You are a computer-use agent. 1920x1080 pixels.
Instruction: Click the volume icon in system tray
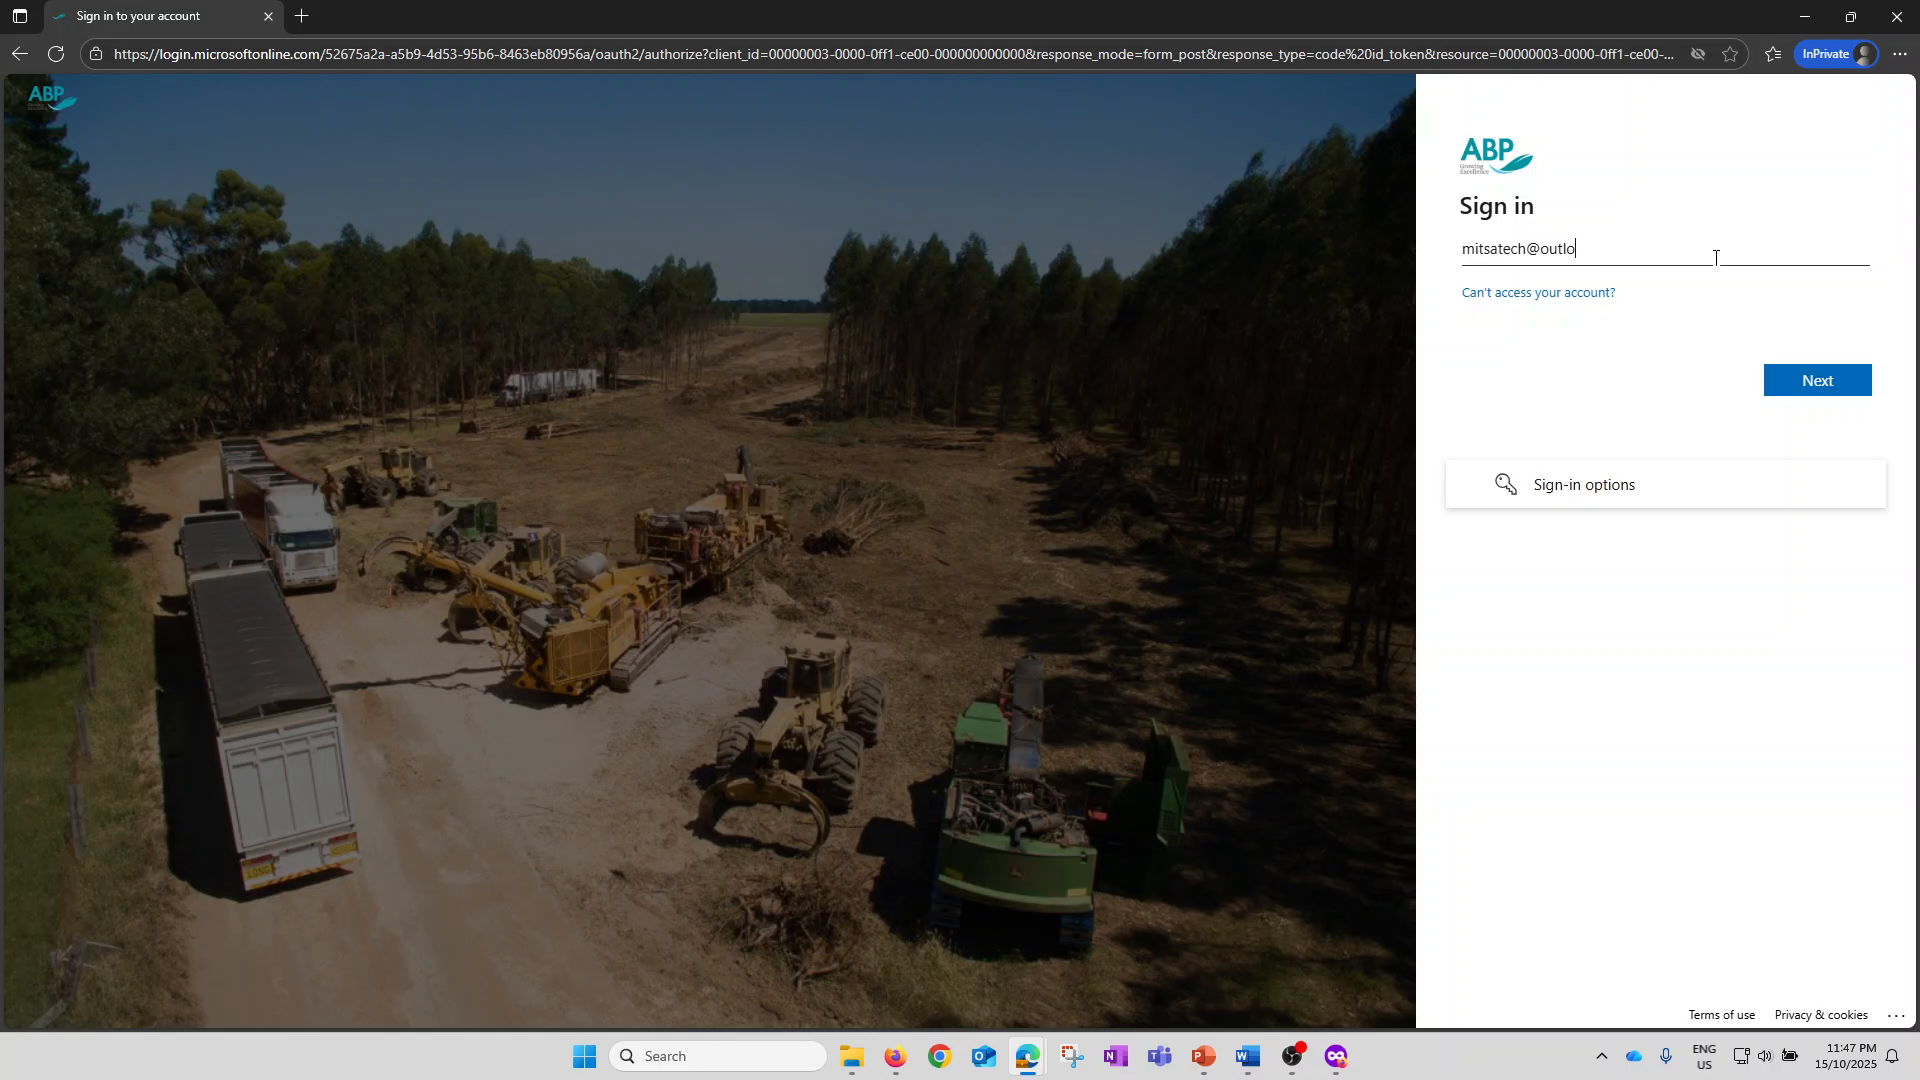[1764, 1056]
